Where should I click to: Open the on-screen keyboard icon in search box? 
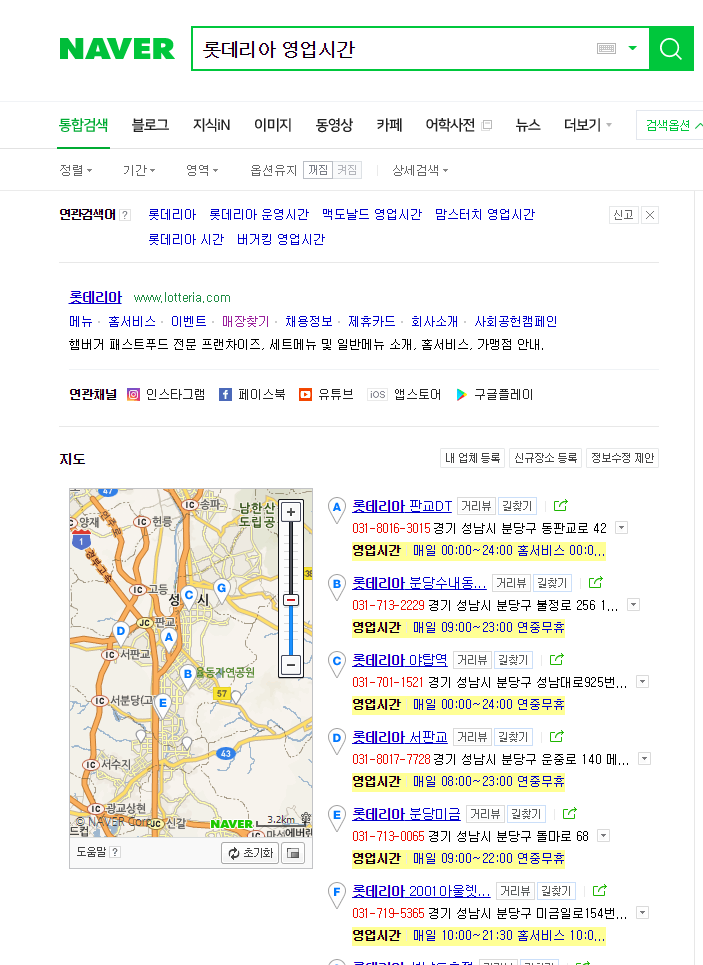pyautogui.click(x=606, y=48)
